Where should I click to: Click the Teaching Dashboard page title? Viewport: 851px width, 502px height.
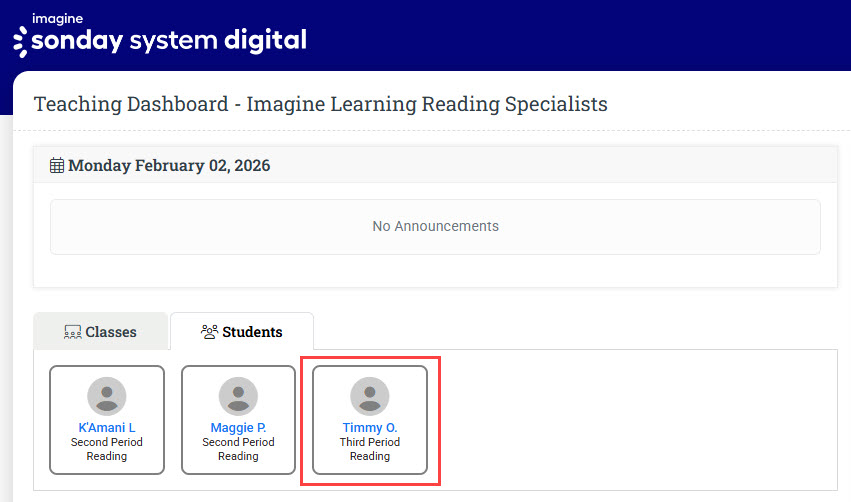point(320,104)
